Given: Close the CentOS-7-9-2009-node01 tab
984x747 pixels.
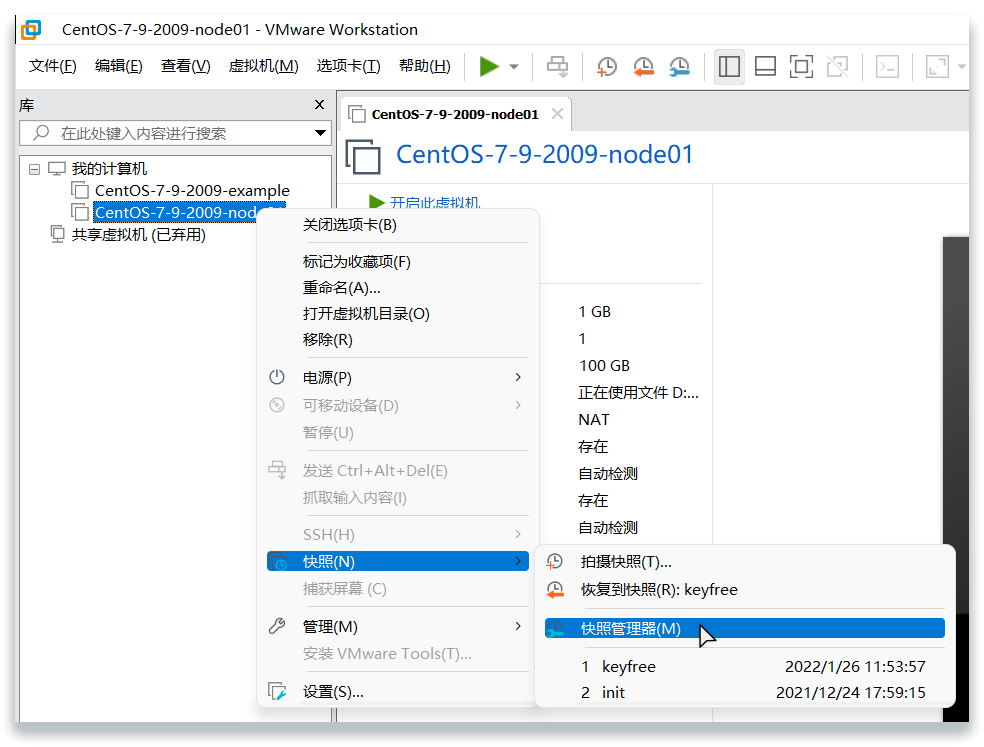Looking at the screenshot, I should (x=557, y=114).
